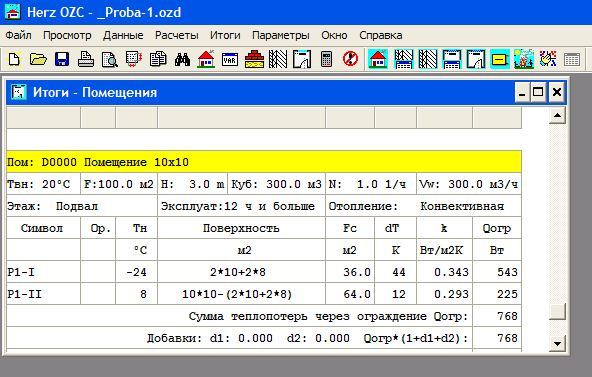592x377 pixels.
Task: Click the Этаж: Подвал cell
Action: point(82,206)
